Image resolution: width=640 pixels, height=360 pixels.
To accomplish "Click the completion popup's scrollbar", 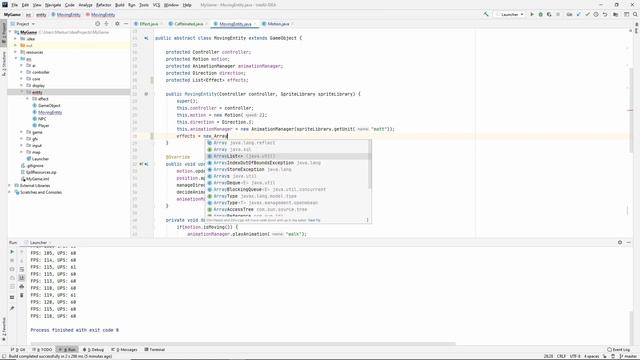I will (x=370, y=165).
